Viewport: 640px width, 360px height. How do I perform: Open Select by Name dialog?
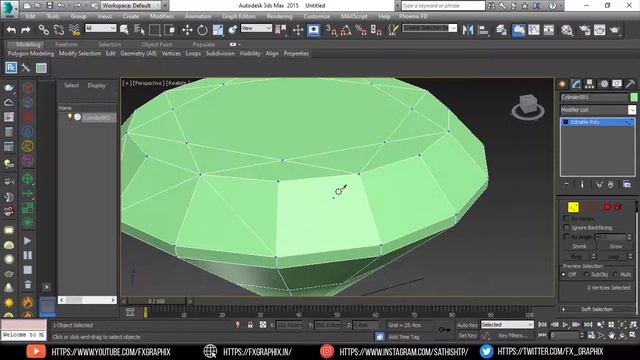tap(139, 30)
